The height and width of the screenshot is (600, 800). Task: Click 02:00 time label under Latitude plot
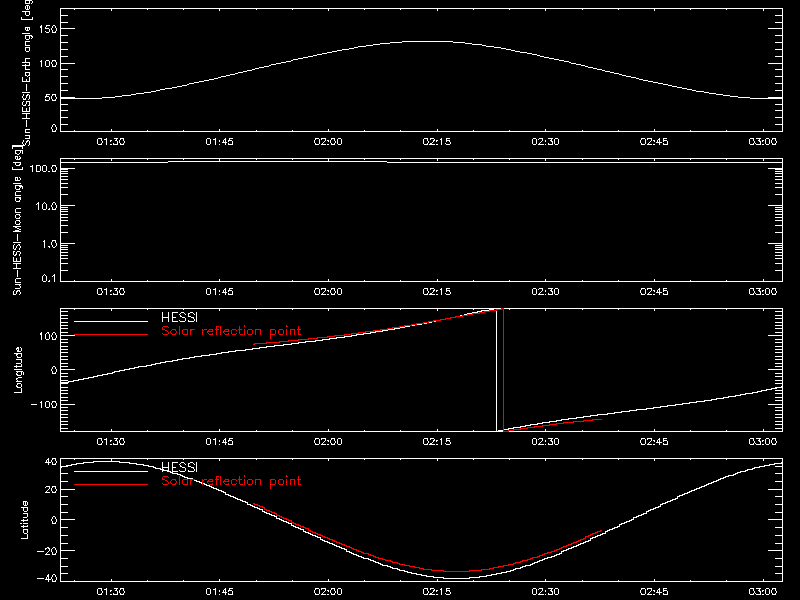(328, 592)
